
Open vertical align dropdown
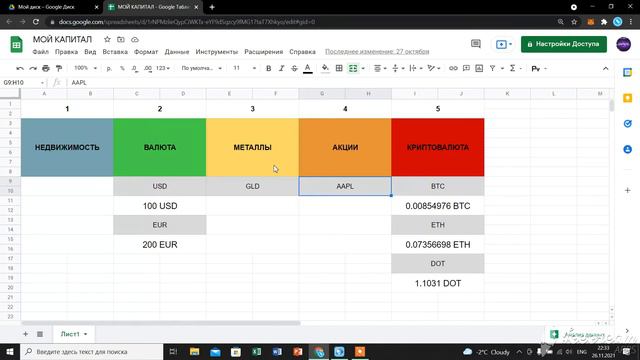pos(398,69)
